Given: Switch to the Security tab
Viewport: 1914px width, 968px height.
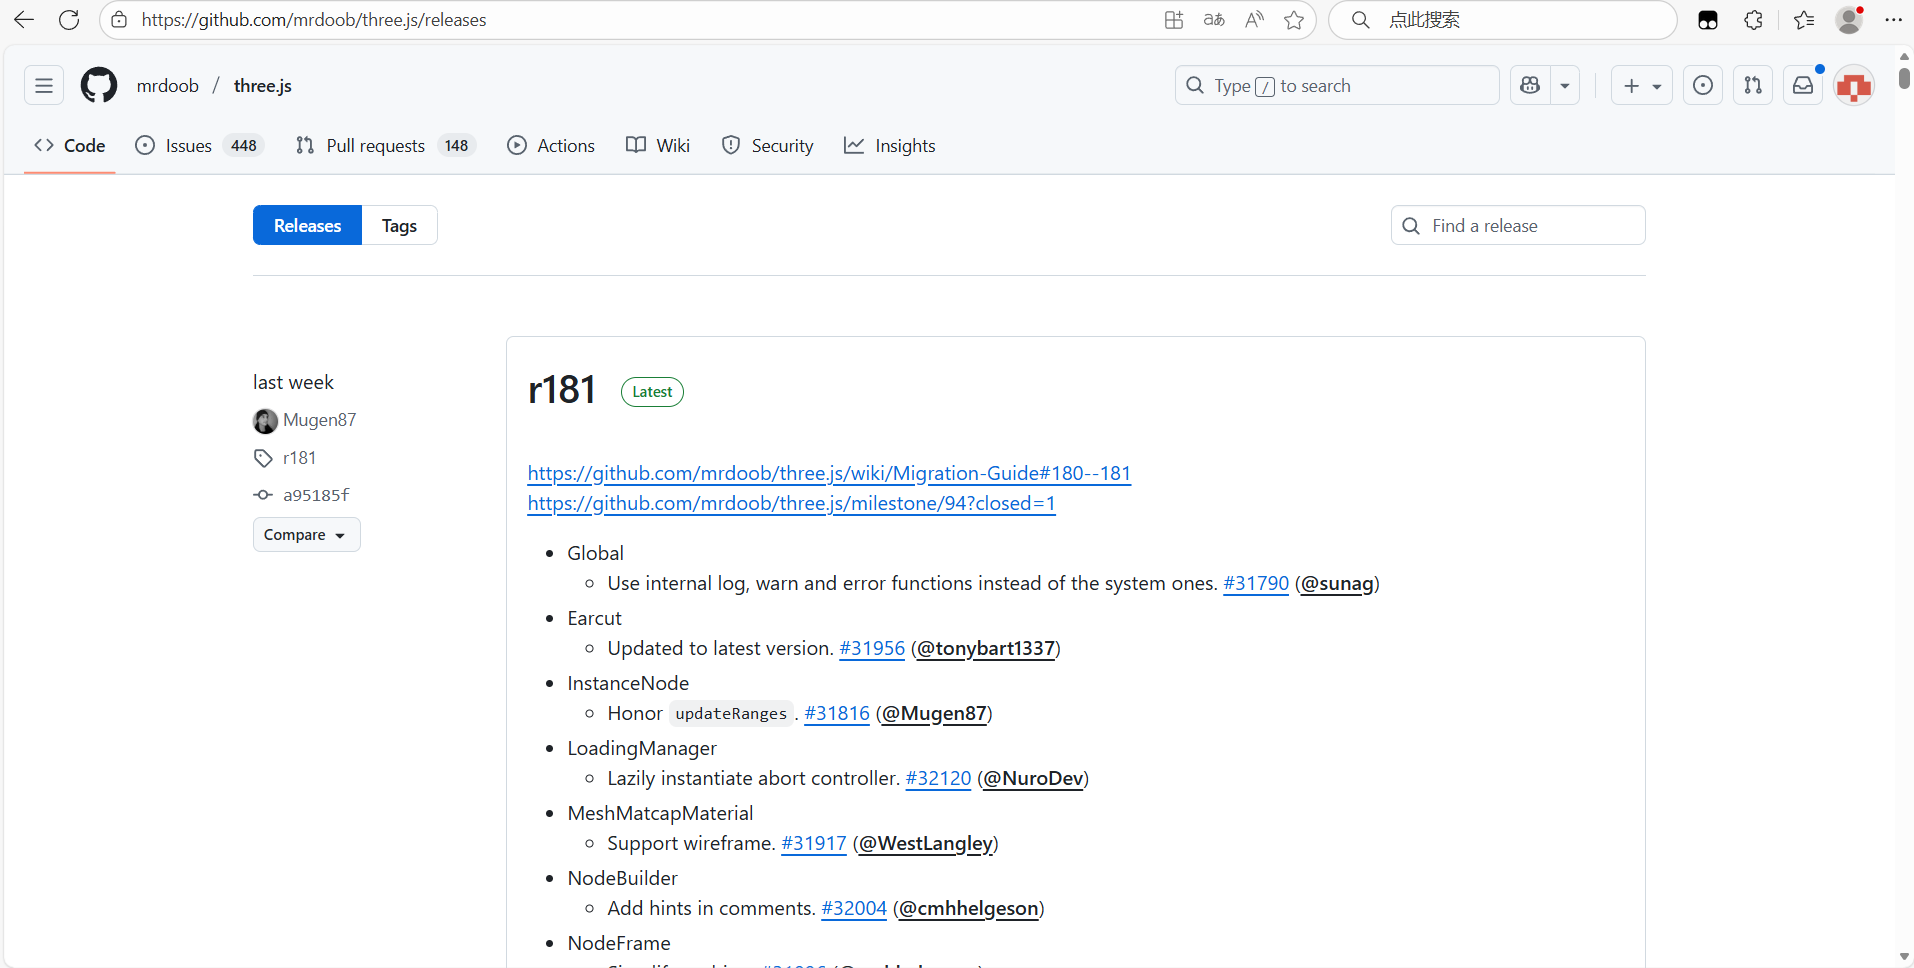Looking at the screenshot, I should coord(768,146).
